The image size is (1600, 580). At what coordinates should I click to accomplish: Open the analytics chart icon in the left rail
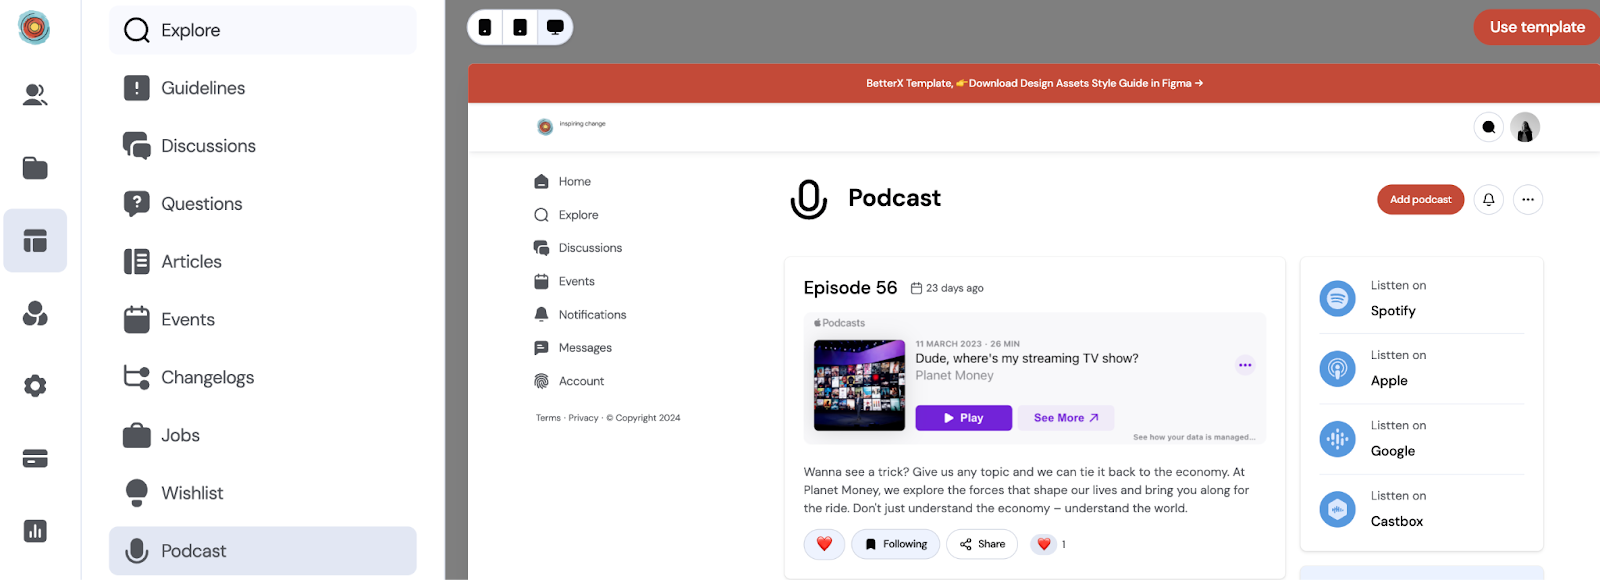point(35,531)
